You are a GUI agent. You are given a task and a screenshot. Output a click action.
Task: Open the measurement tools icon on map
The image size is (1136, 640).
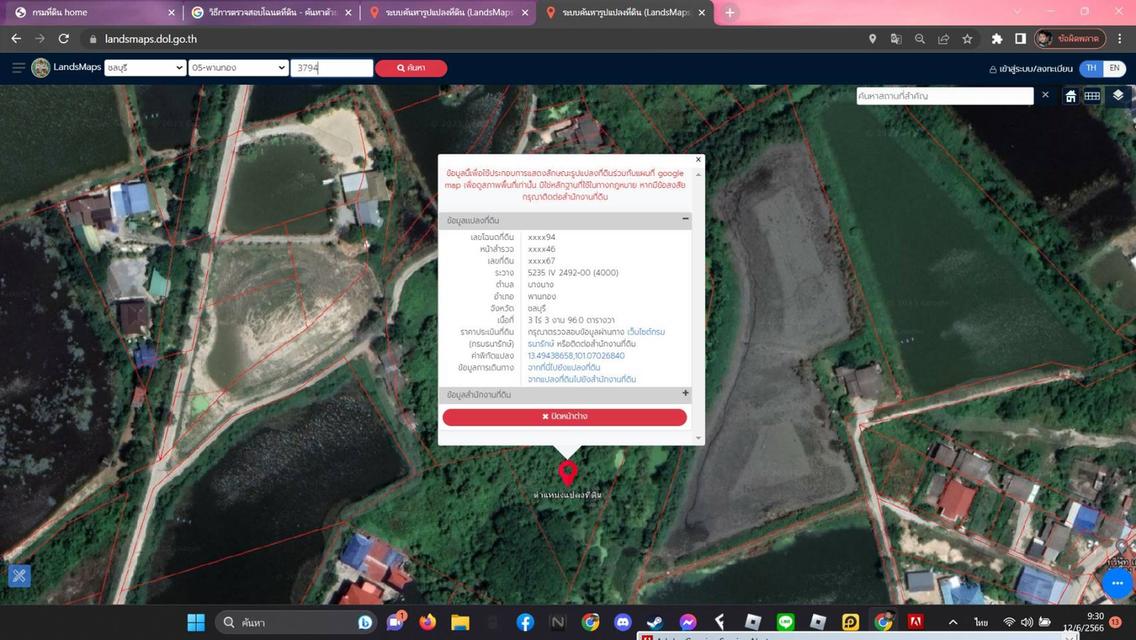(x=19, y=575)
